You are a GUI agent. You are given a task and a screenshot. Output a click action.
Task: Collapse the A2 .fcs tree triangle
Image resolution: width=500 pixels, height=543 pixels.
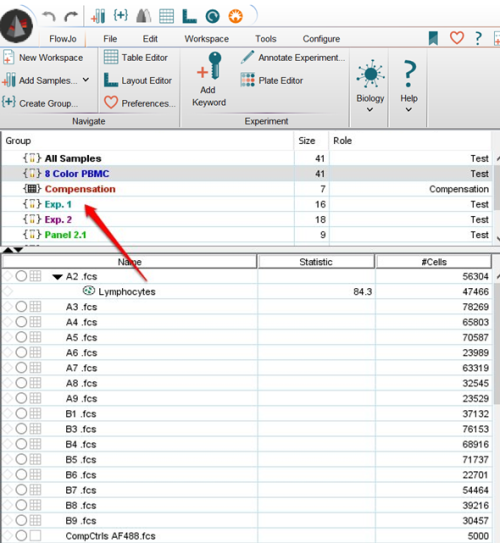(57, 277)
